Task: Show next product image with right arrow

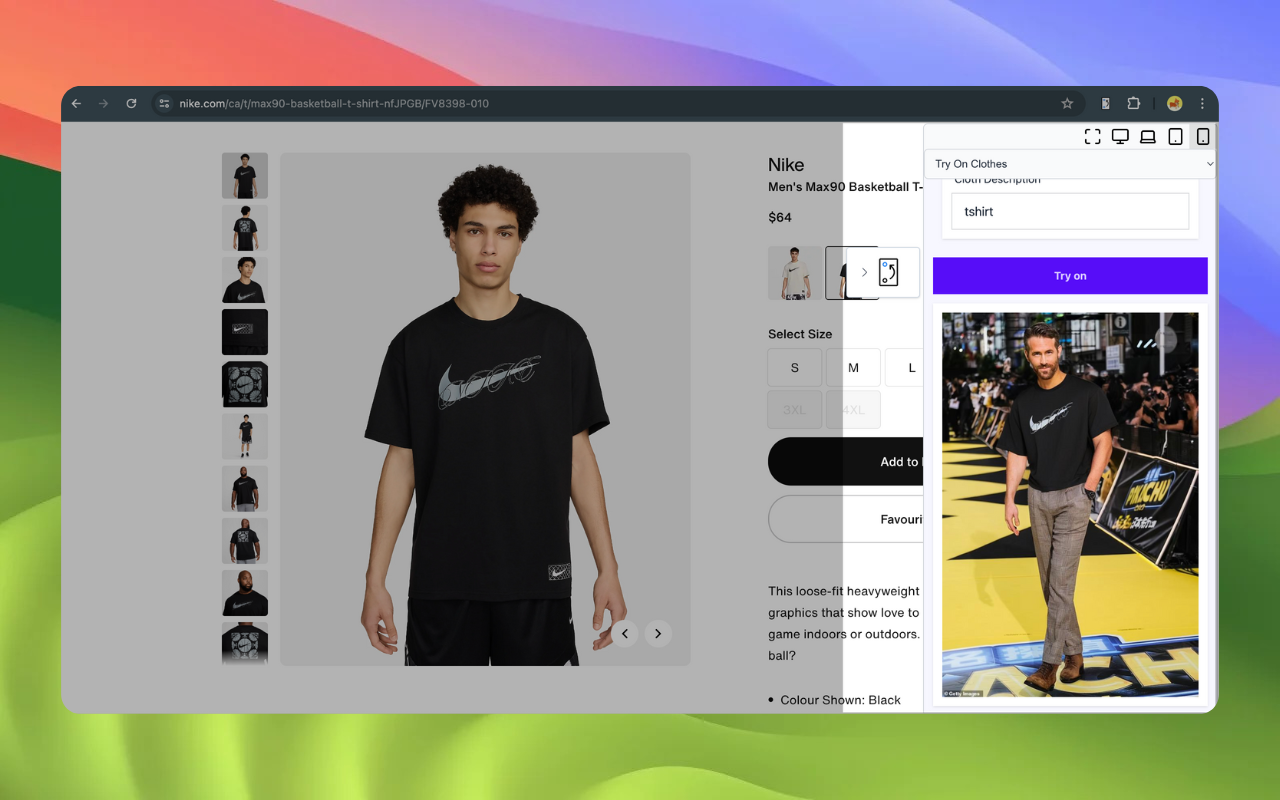Action: pyautogui.click(x=657, y=633)
